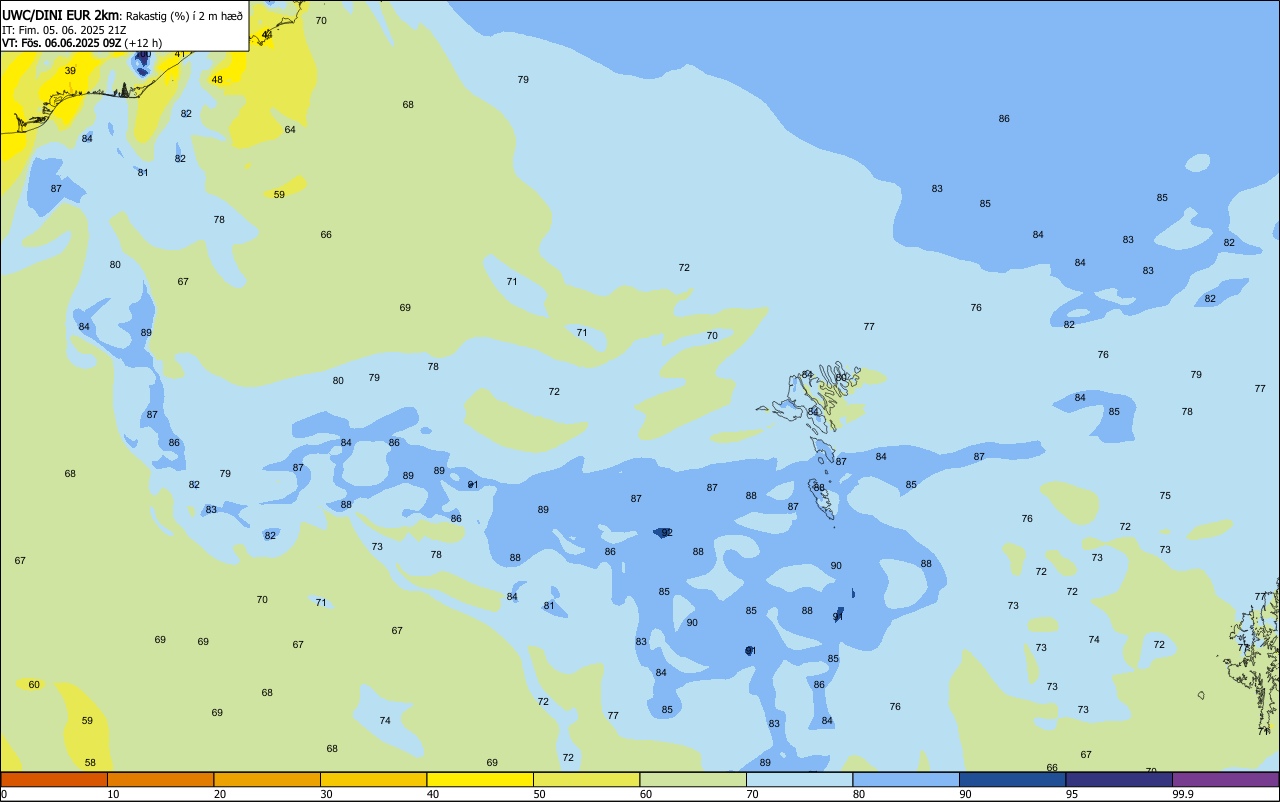Click the 50–60 pale yellow legend swatch
The height and width of the screenshot is (802, 1280).
pos(587,779)
